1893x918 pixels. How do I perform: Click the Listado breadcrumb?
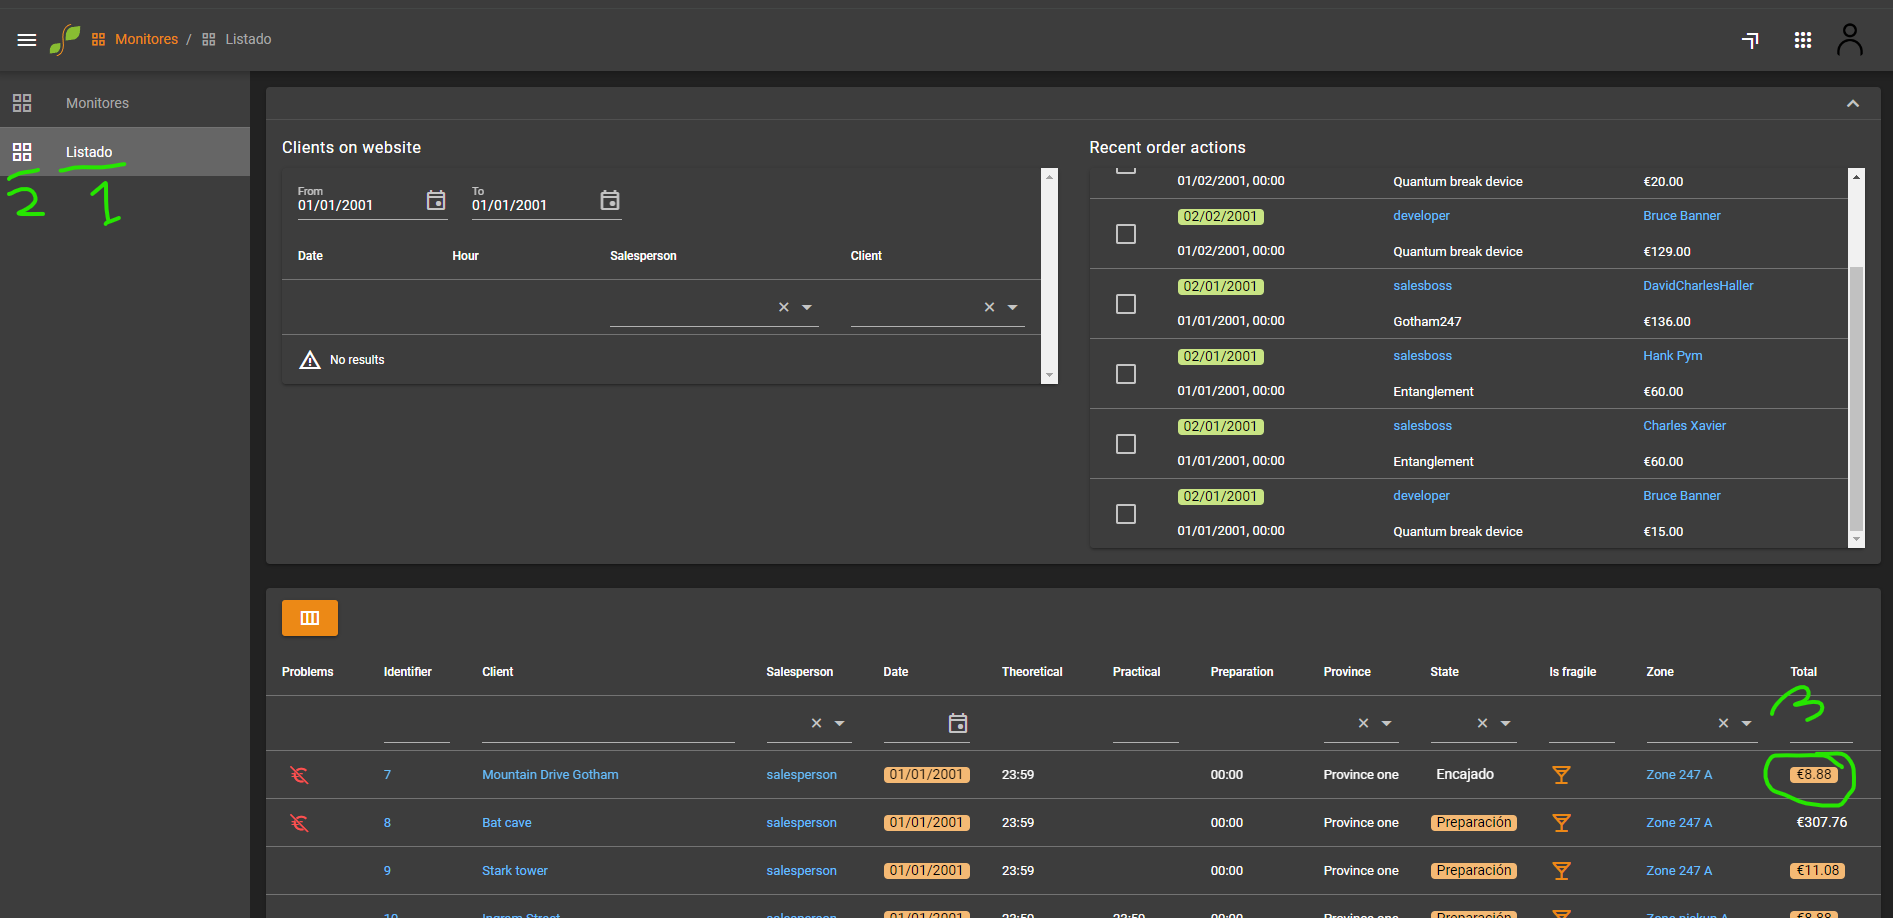(x=248, y=39)
